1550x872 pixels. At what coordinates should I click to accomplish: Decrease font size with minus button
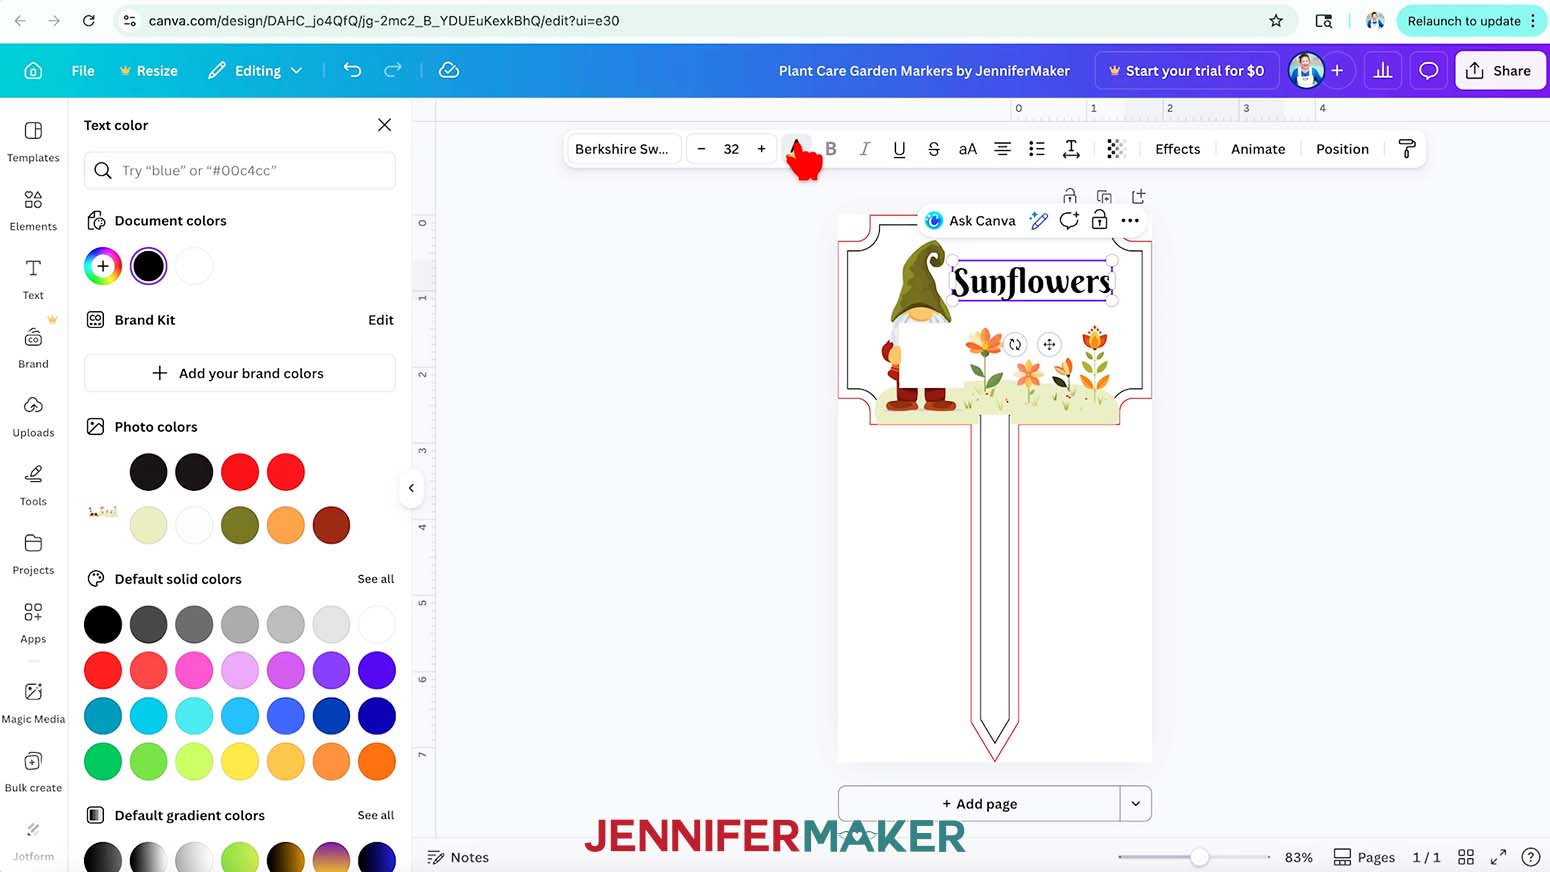(x=701, y=149)
